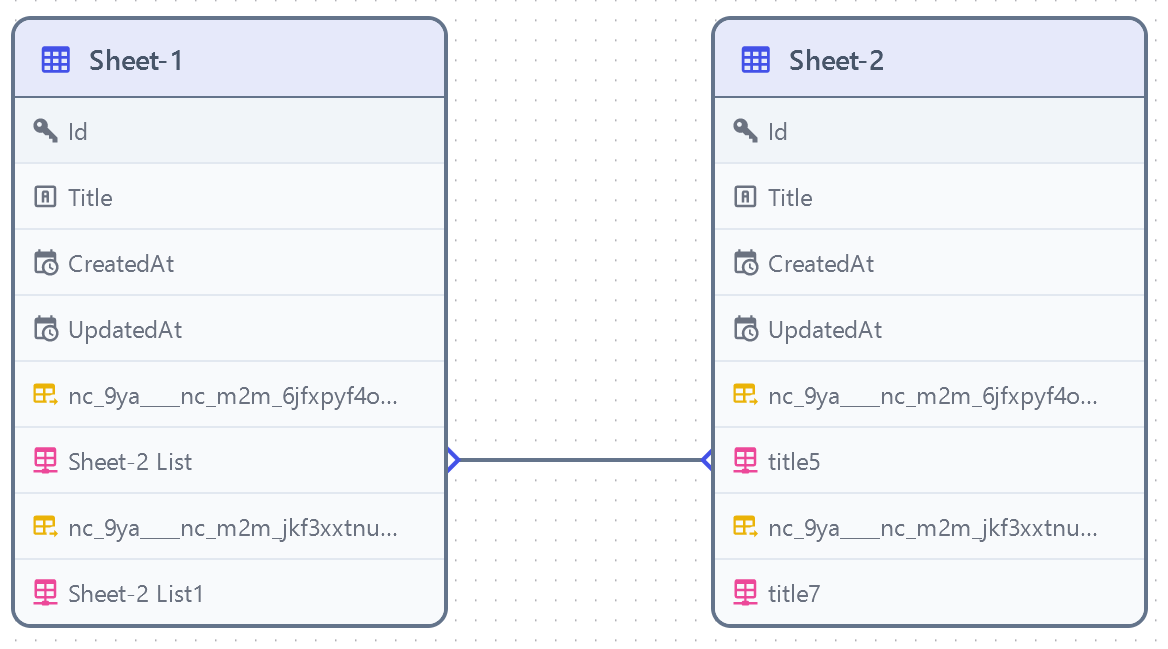This screenshot has height=649, width=1168.
Task: Click pink relation icon beside Sheet-2 List1
Action: click(x=45, y=593)
